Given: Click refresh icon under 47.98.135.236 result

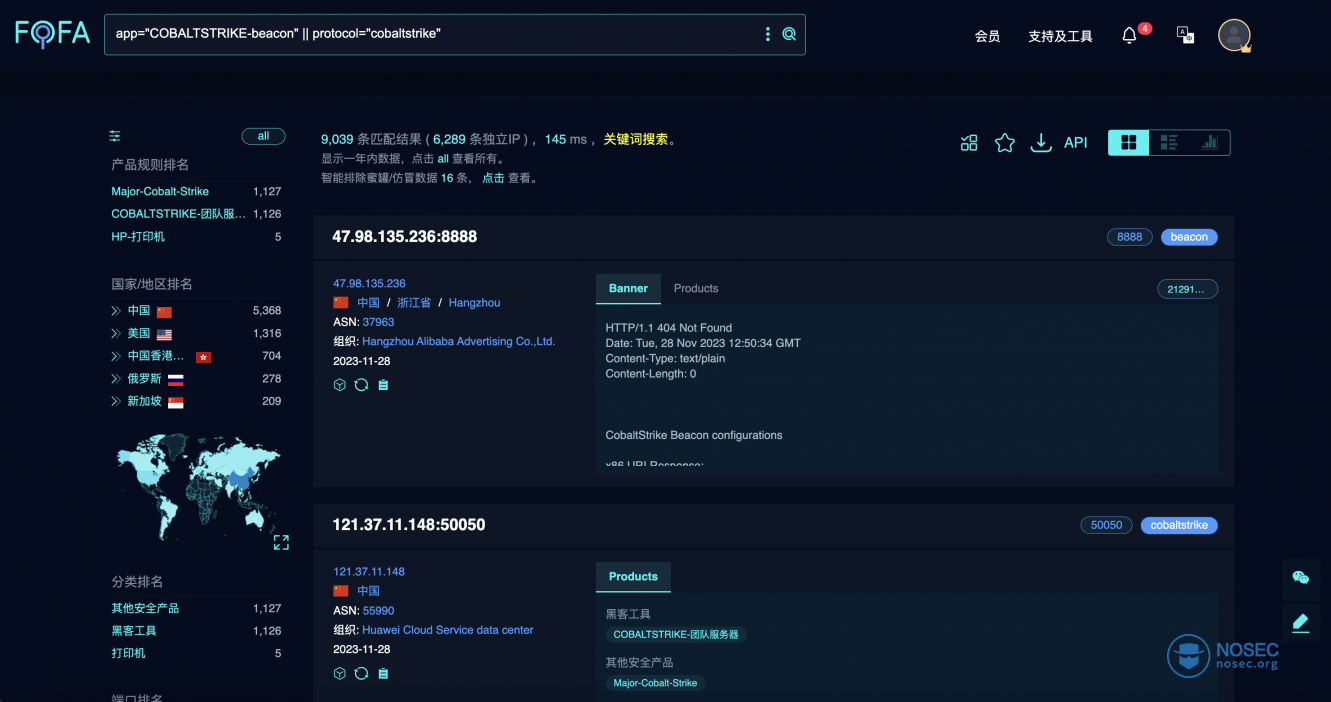Looking at the screenshot, I should [x=361, y=385].
